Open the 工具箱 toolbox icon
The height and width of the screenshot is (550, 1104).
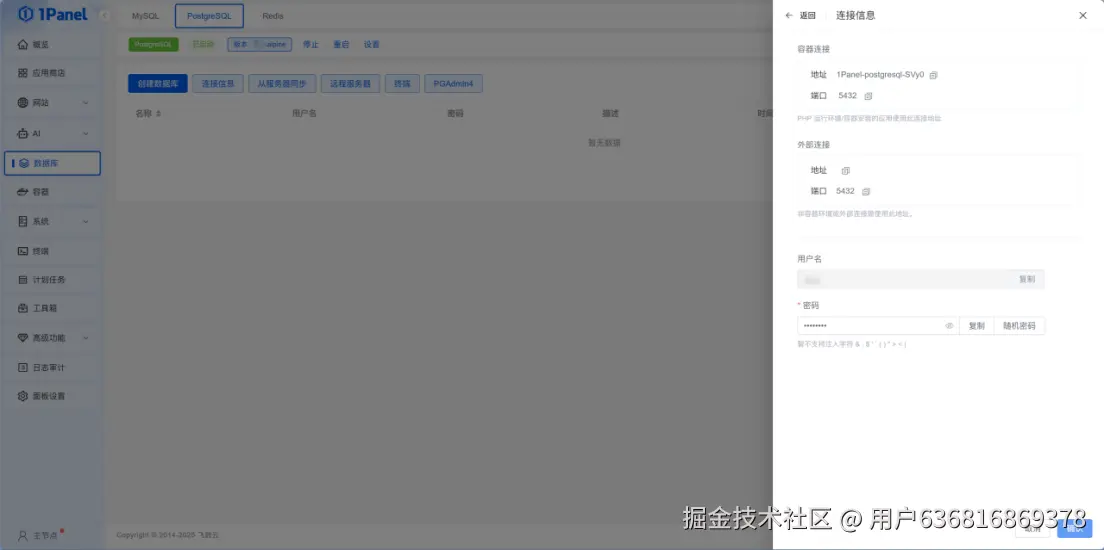pyautogui.click(x=23, y=308)
